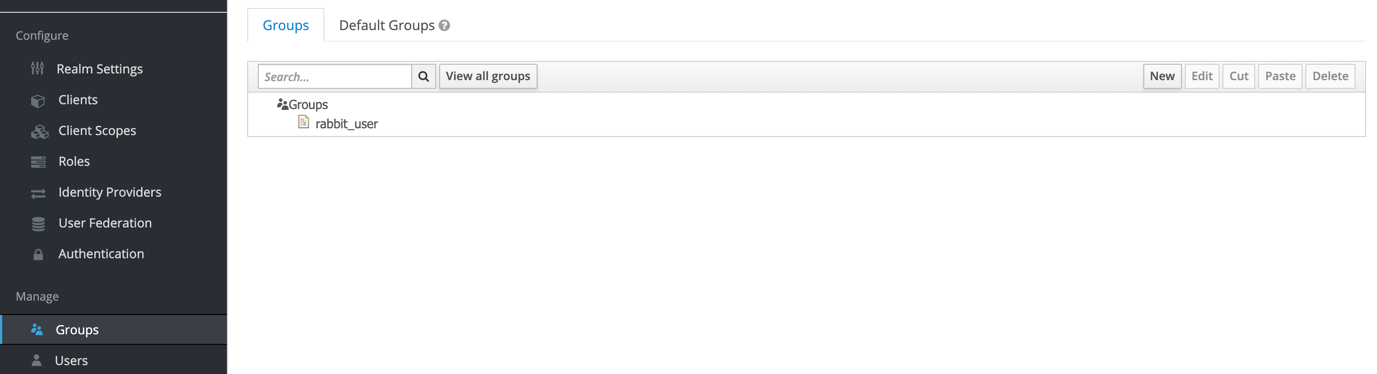This screenshot has width=1377, height=374.
Task: Focus the group Search input field
Action: [335, 76]
